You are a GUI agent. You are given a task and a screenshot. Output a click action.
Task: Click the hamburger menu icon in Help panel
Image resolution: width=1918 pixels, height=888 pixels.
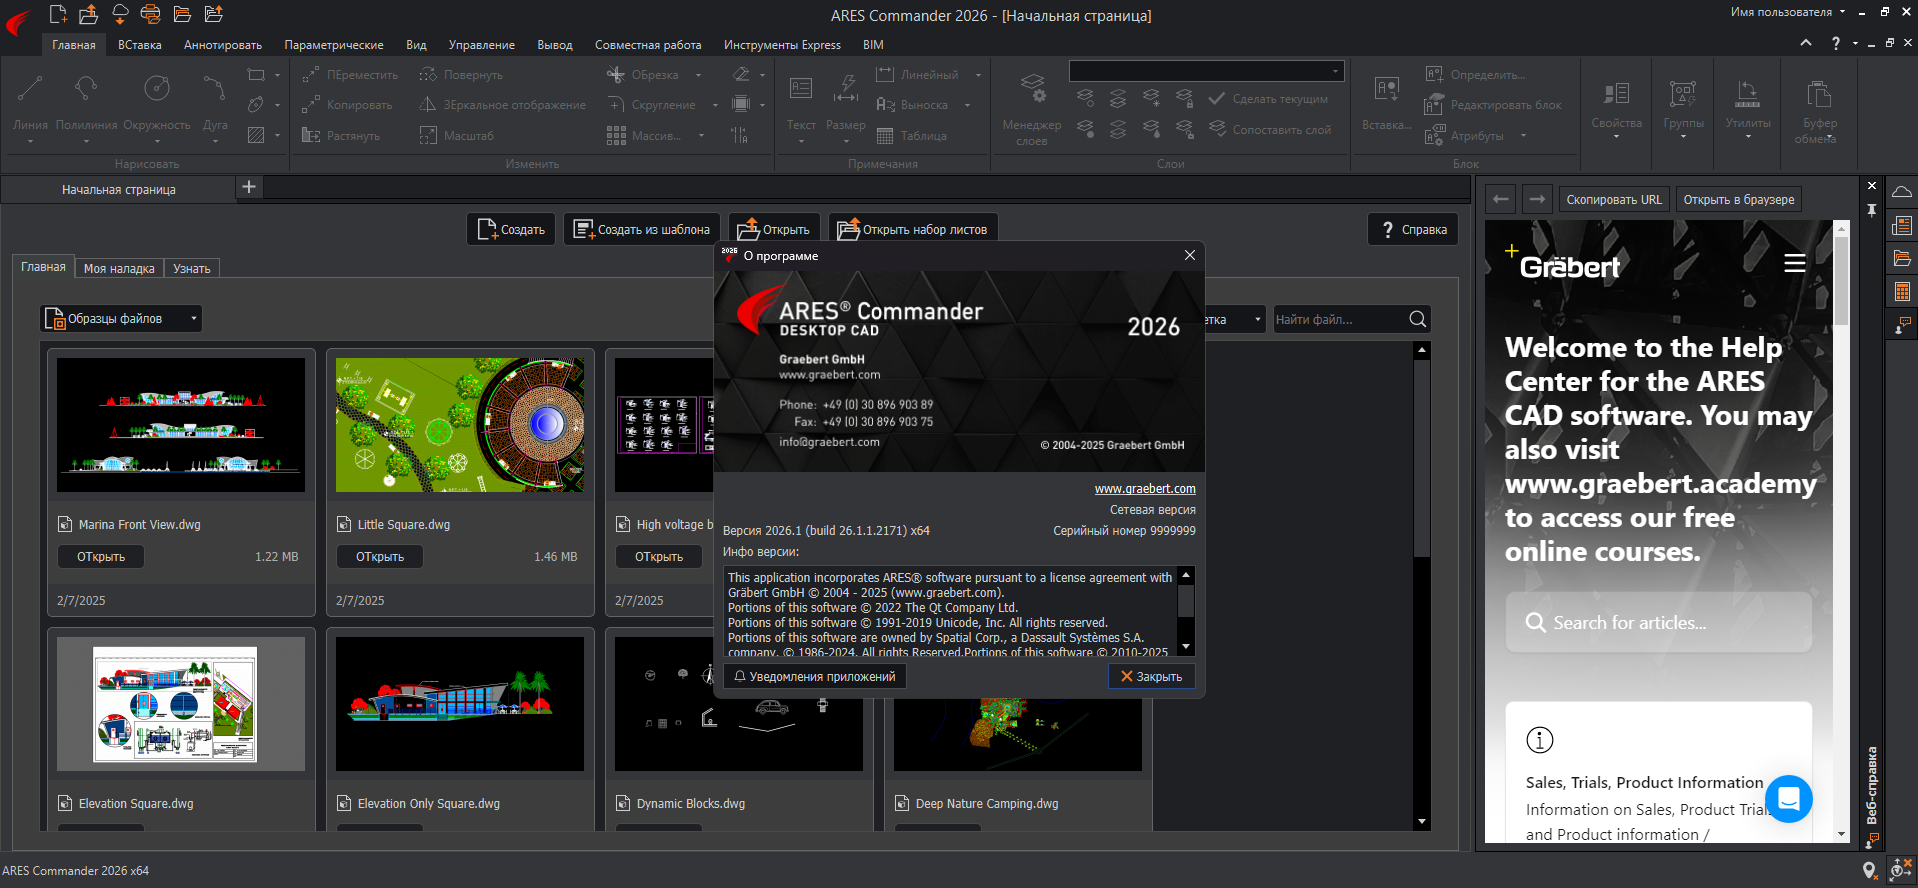[1794, 263]
